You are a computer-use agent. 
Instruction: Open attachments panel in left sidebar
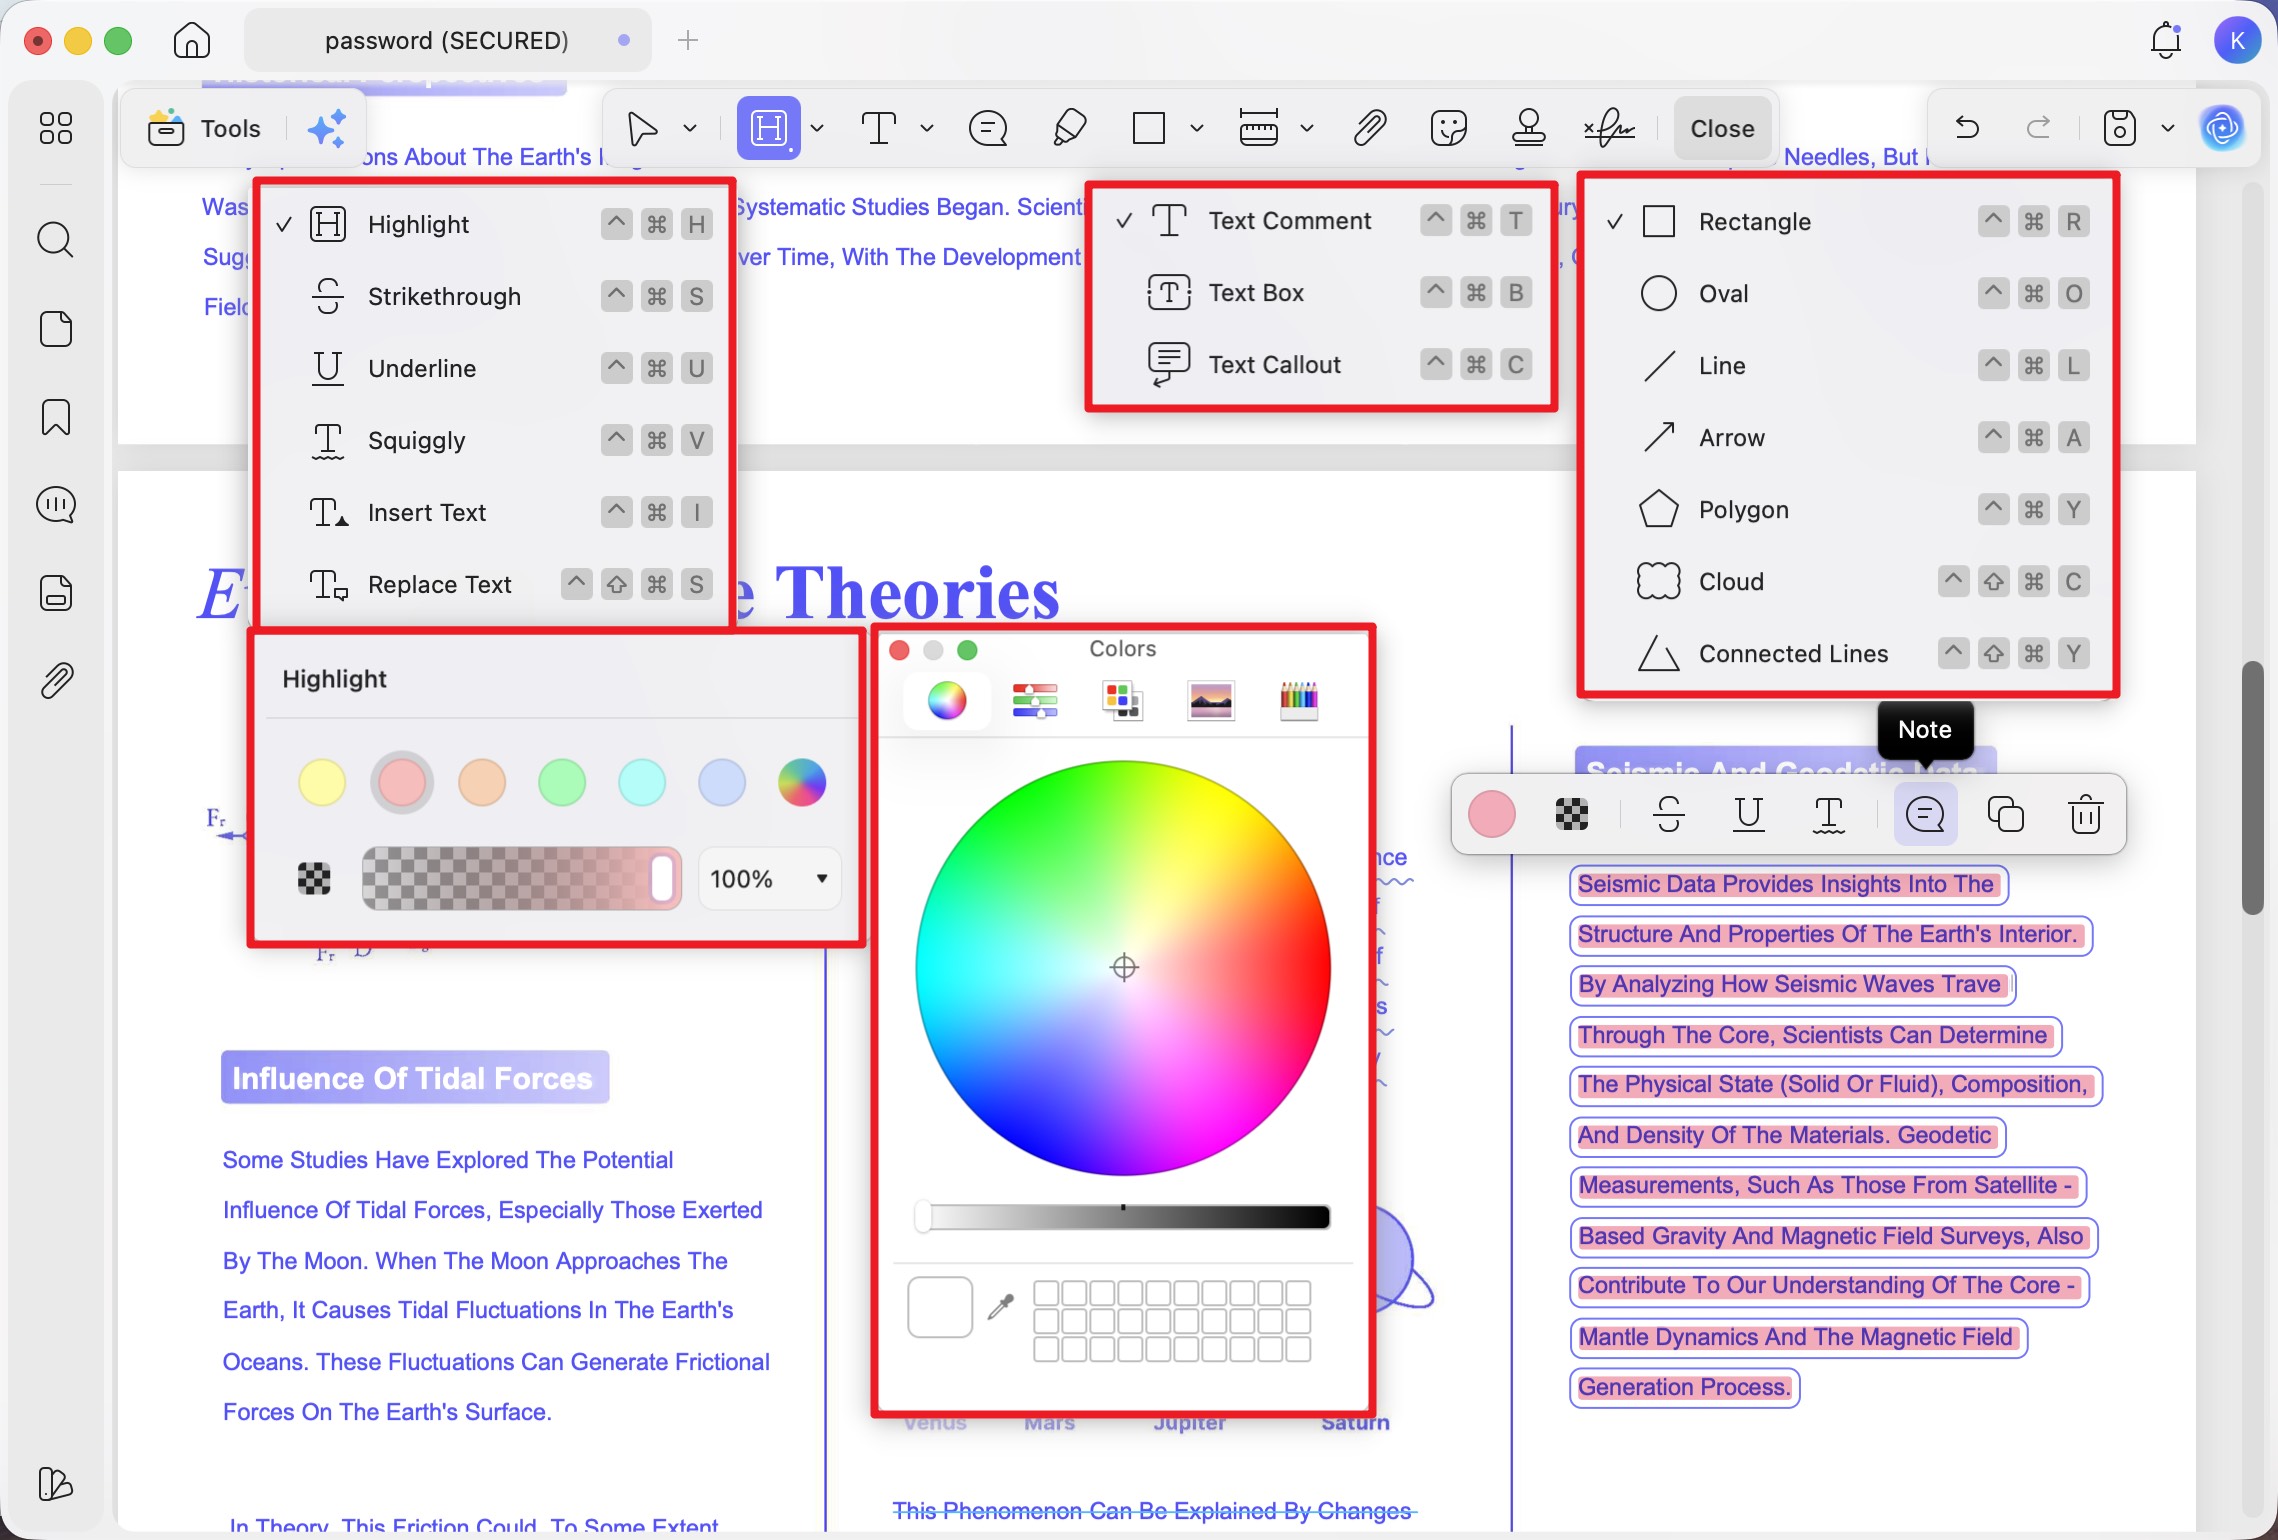[x=55, y=681]
